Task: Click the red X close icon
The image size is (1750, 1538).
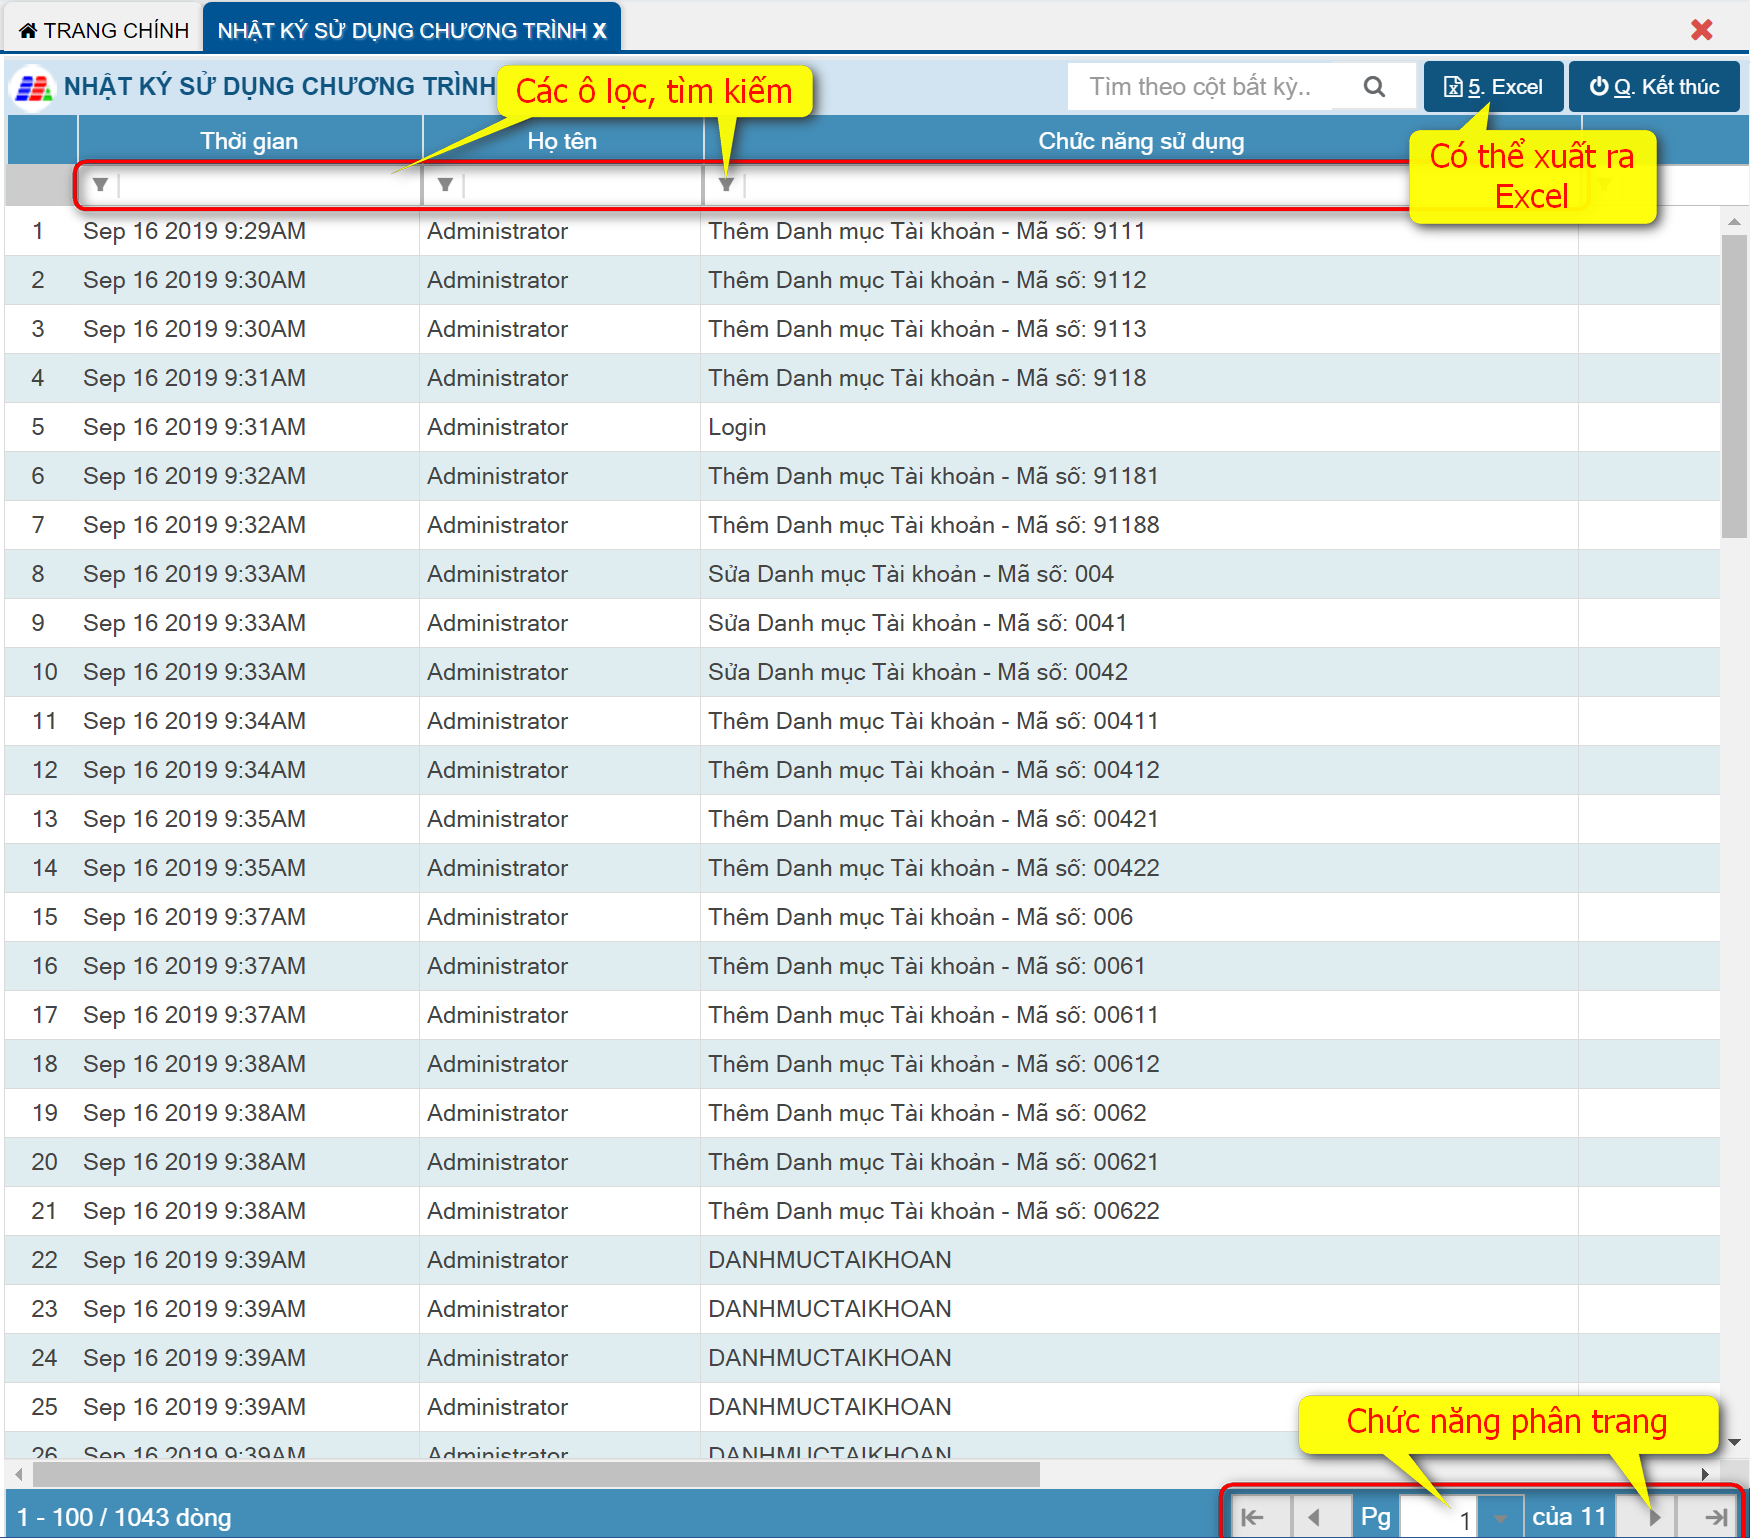Action: click(1701, 30)
